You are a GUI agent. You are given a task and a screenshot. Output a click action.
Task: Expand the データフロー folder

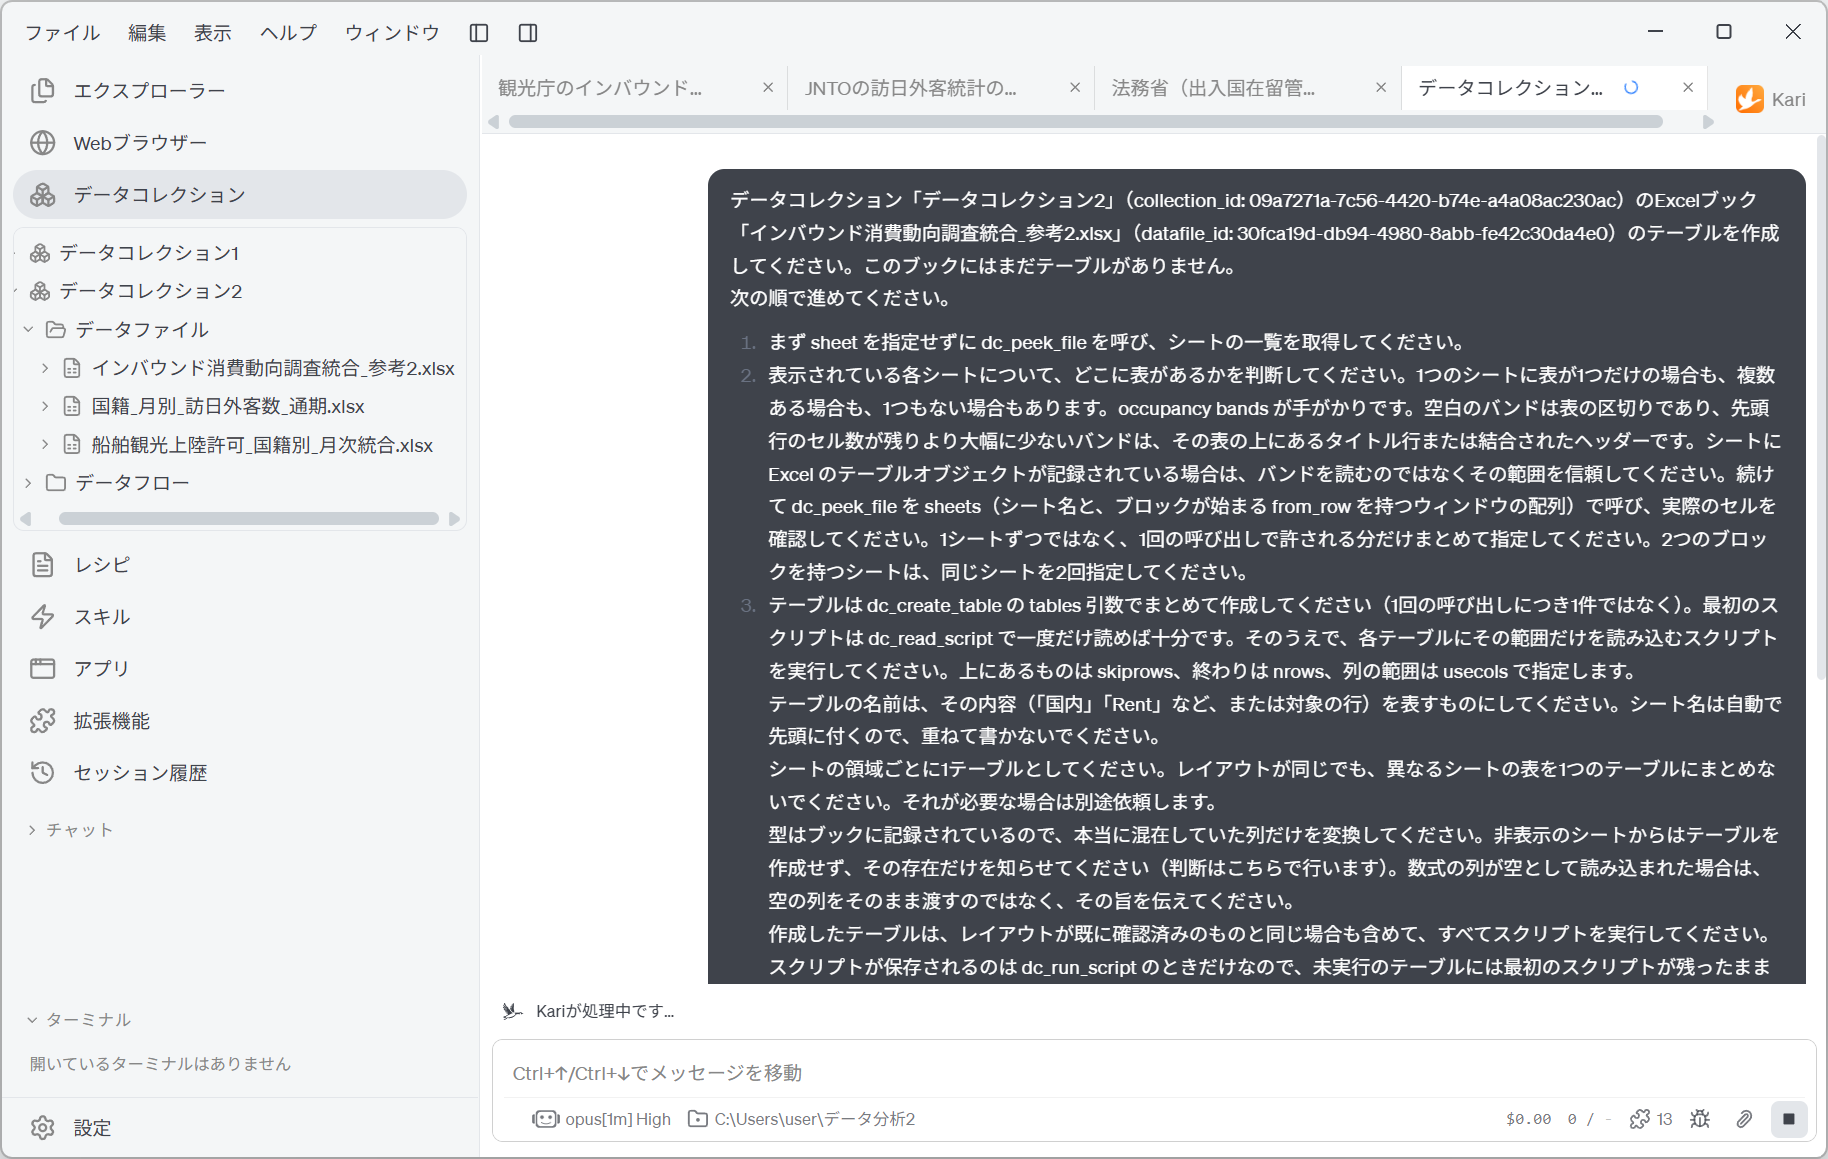pos(29,483)
